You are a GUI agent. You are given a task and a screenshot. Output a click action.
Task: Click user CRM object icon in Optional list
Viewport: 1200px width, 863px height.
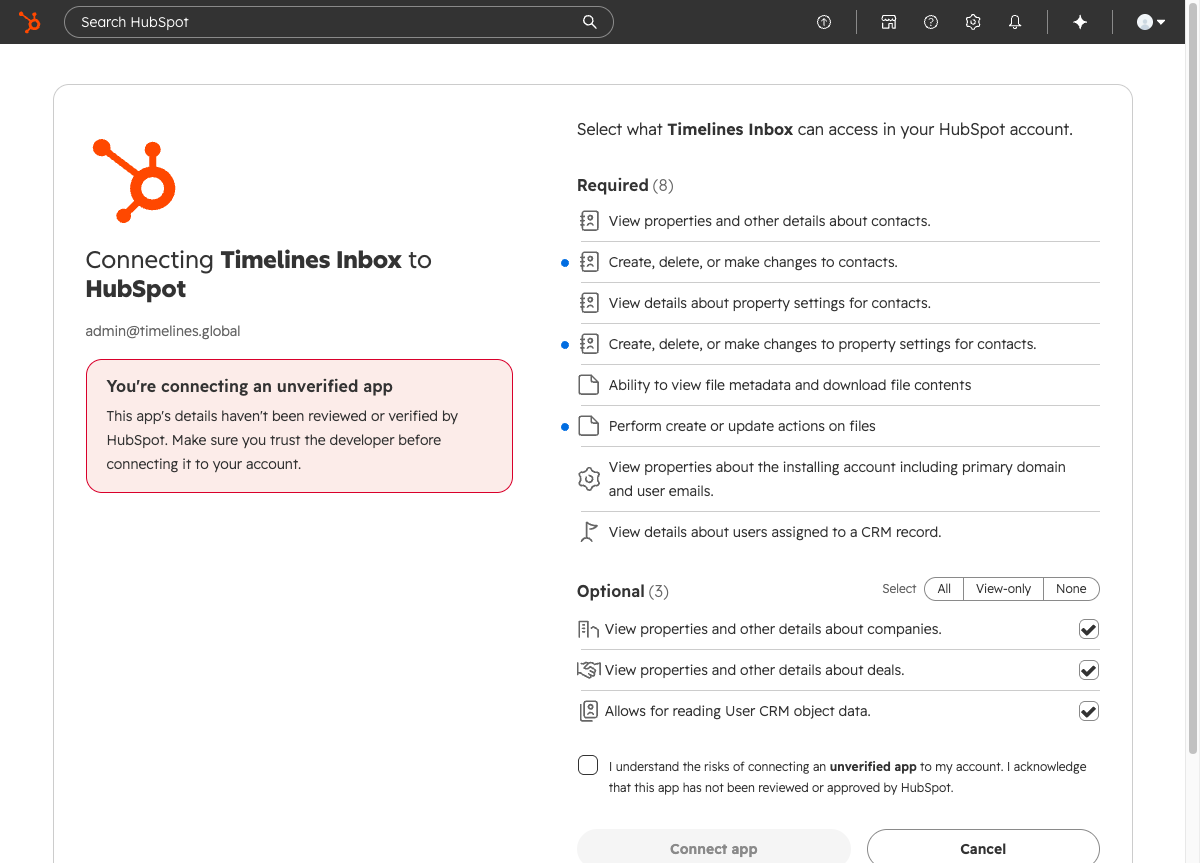[588, 711]
